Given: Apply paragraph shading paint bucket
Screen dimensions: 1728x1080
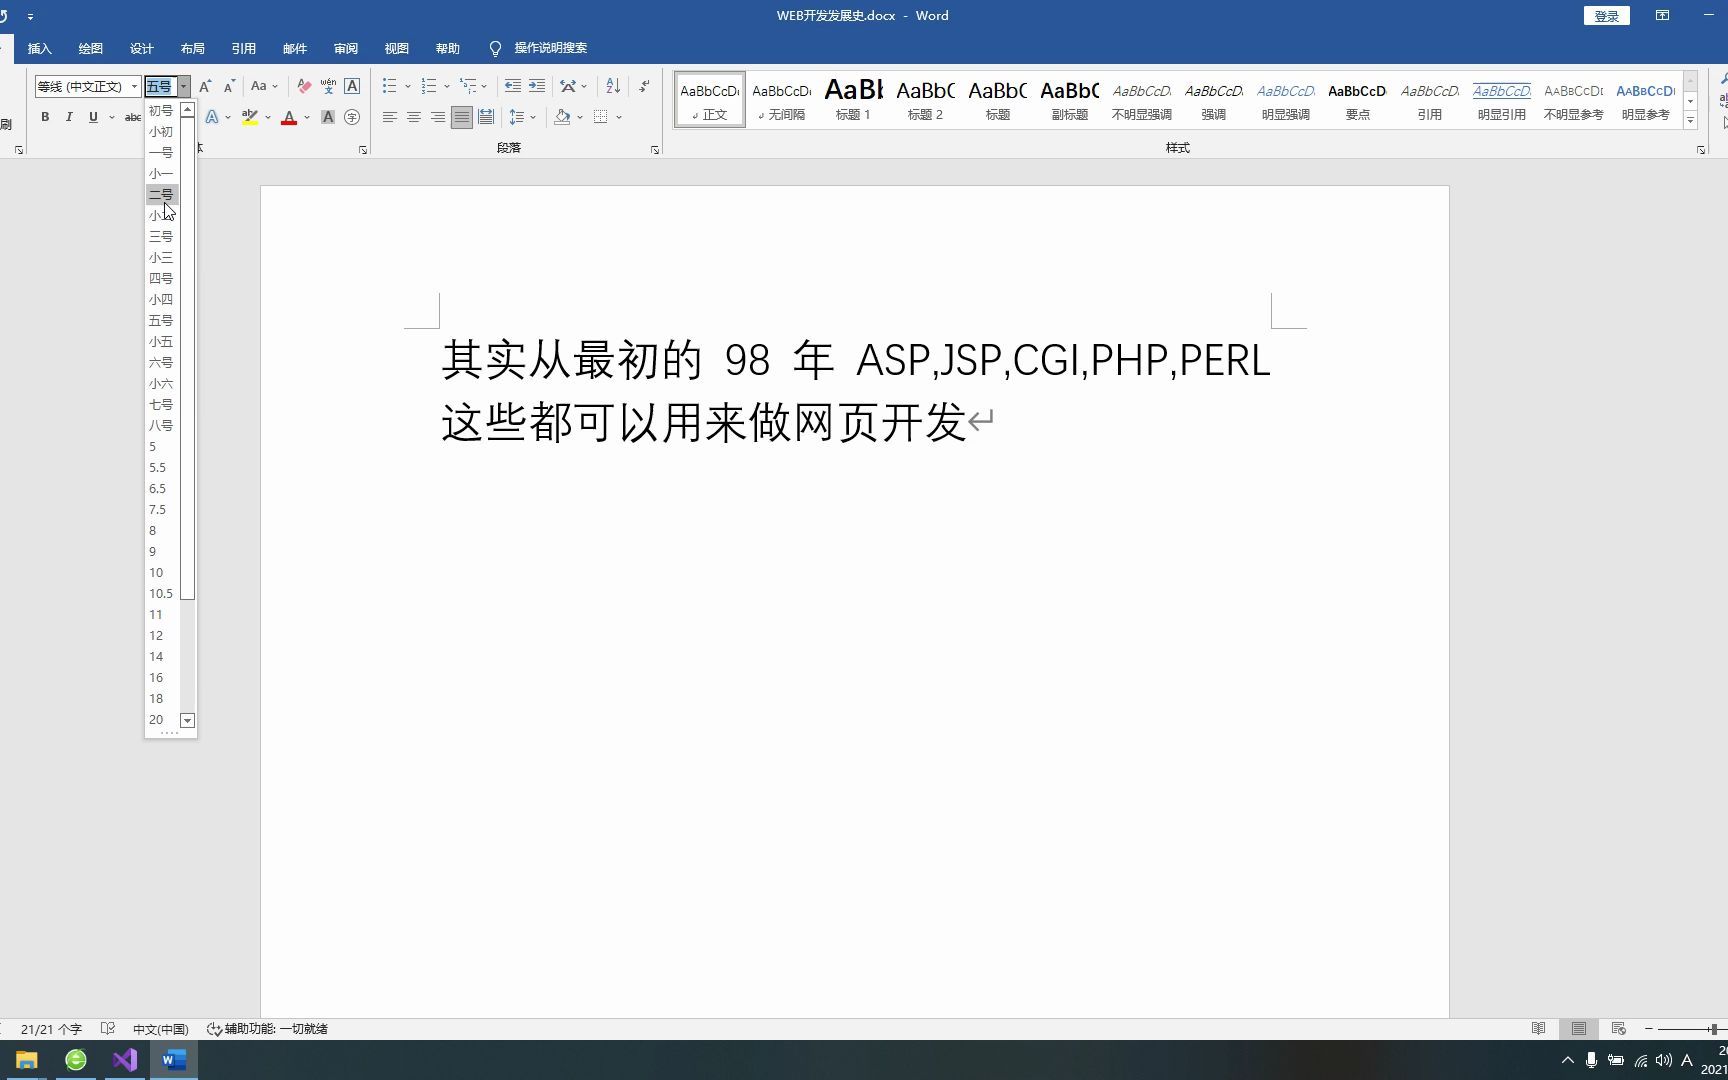Looking at the screenshot, I should (562, 117).
